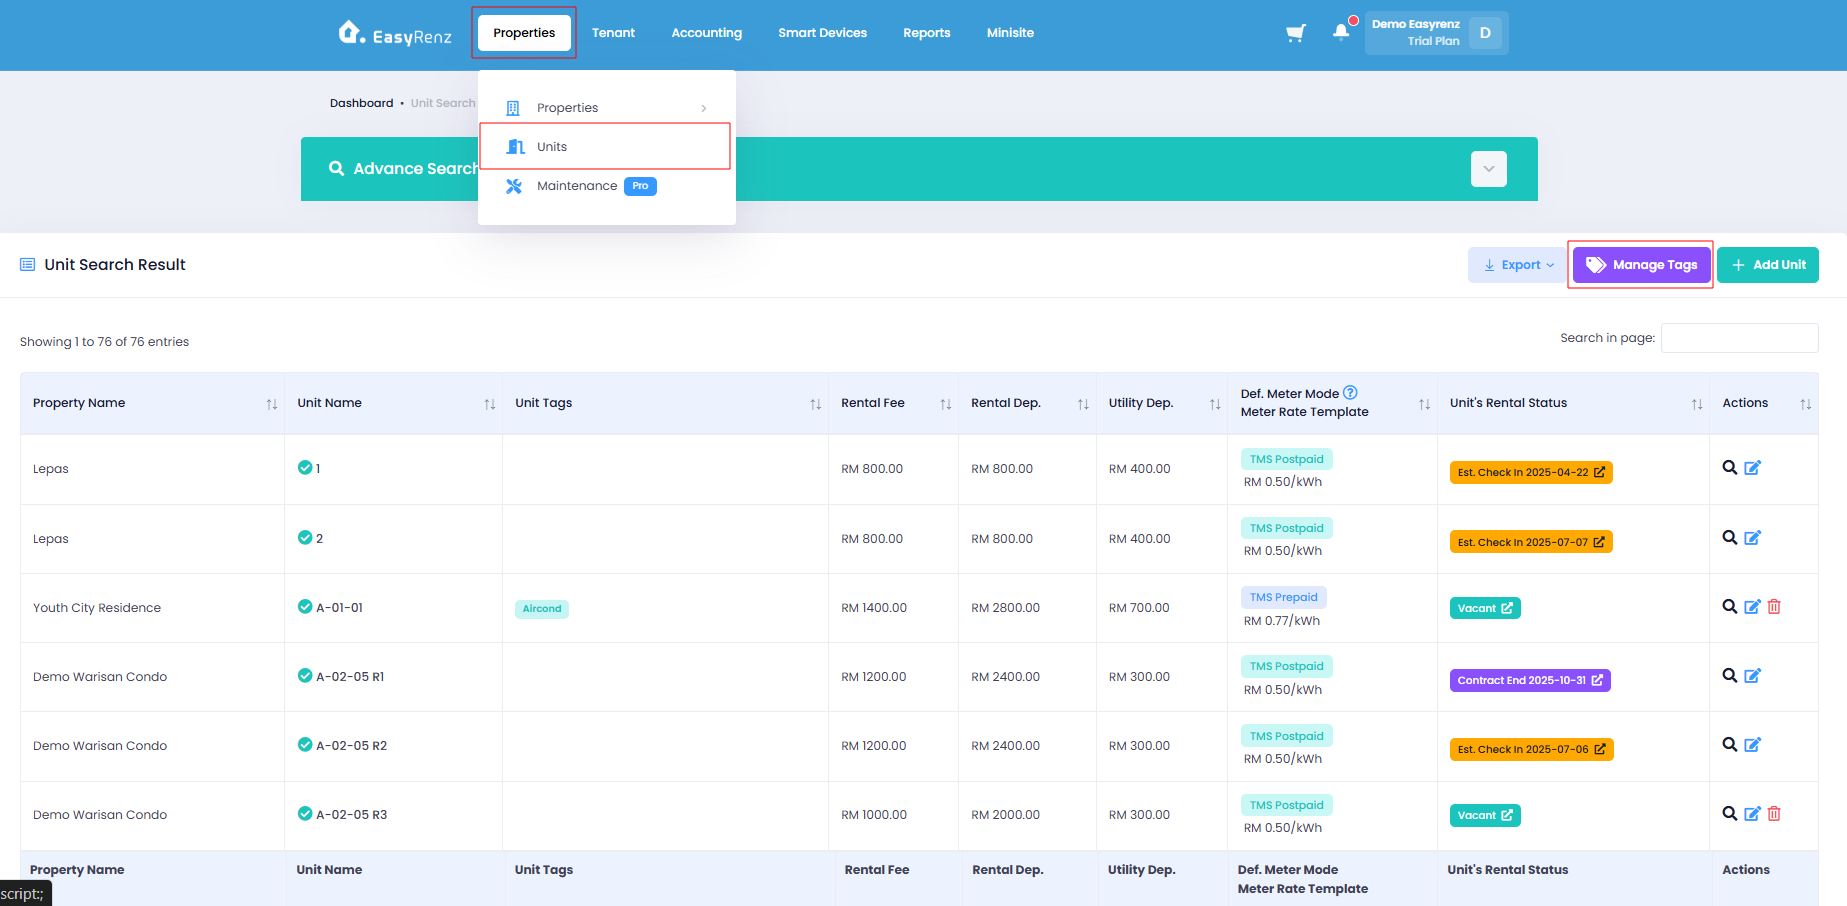Add a new unit

pos(1768,265)
